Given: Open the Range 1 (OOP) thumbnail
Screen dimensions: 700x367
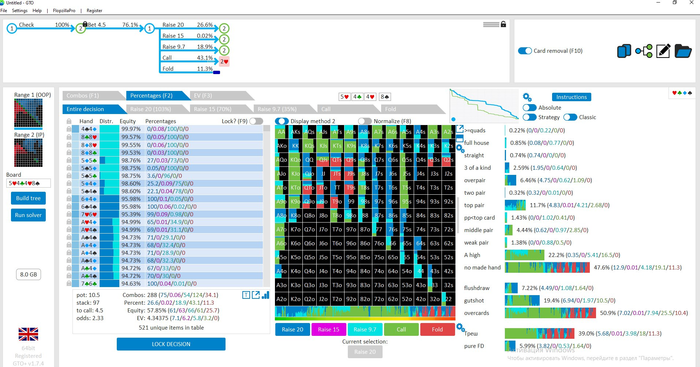Looking at the screenshot, I should pos(28,113).
